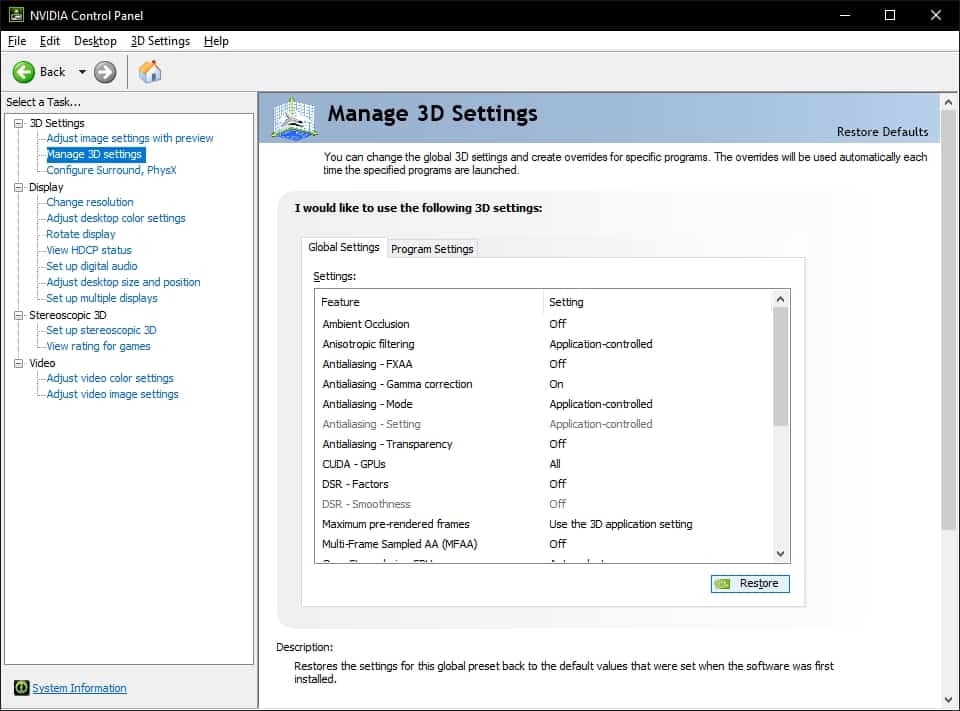The width and height of the screenshot is (960, 711).
Task: Select the CUDA - GPUs feature row
Action: (544, 464)
